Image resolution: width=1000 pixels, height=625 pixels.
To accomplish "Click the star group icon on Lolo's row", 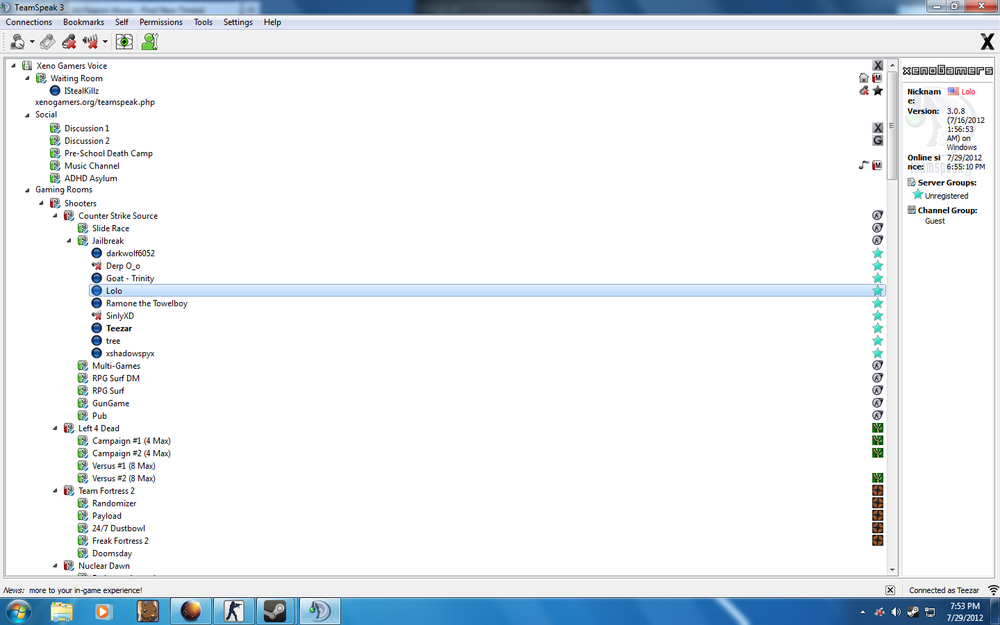I will pos(878,291).
